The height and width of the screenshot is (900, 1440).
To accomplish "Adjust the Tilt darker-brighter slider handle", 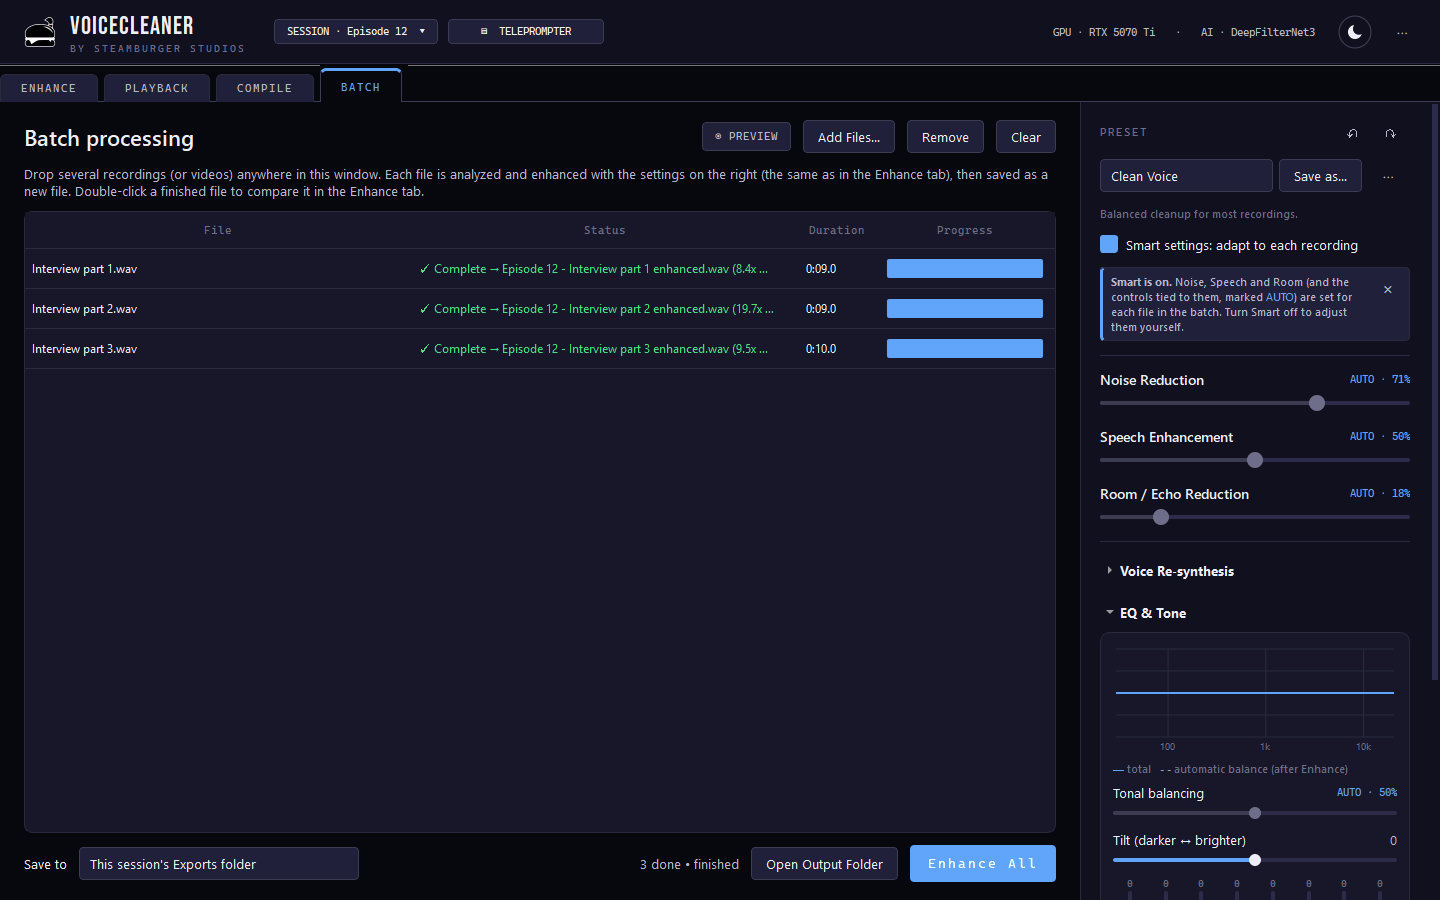I will click(1255, 860).
